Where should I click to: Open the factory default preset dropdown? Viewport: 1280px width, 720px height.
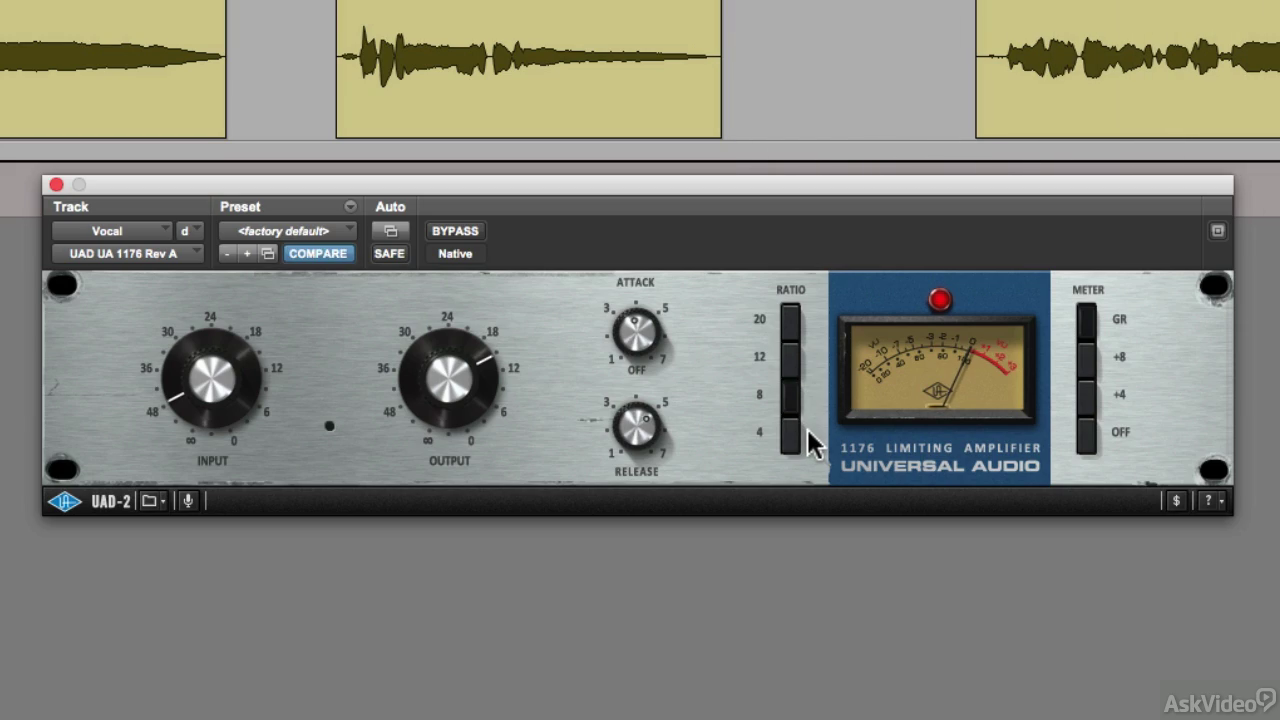coord(287,231)
